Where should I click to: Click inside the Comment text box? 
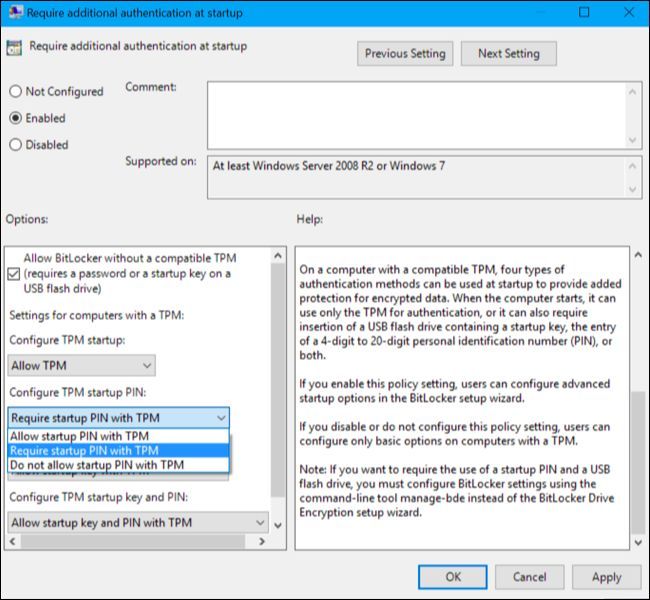(x=416, y=113)
